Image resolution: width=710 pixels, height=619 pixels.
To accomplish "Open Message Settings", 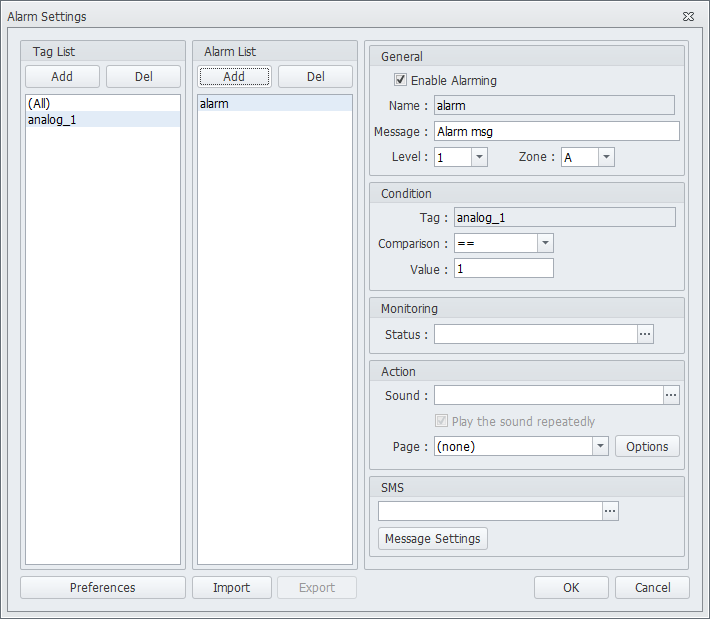I will (x=432, y=538).
